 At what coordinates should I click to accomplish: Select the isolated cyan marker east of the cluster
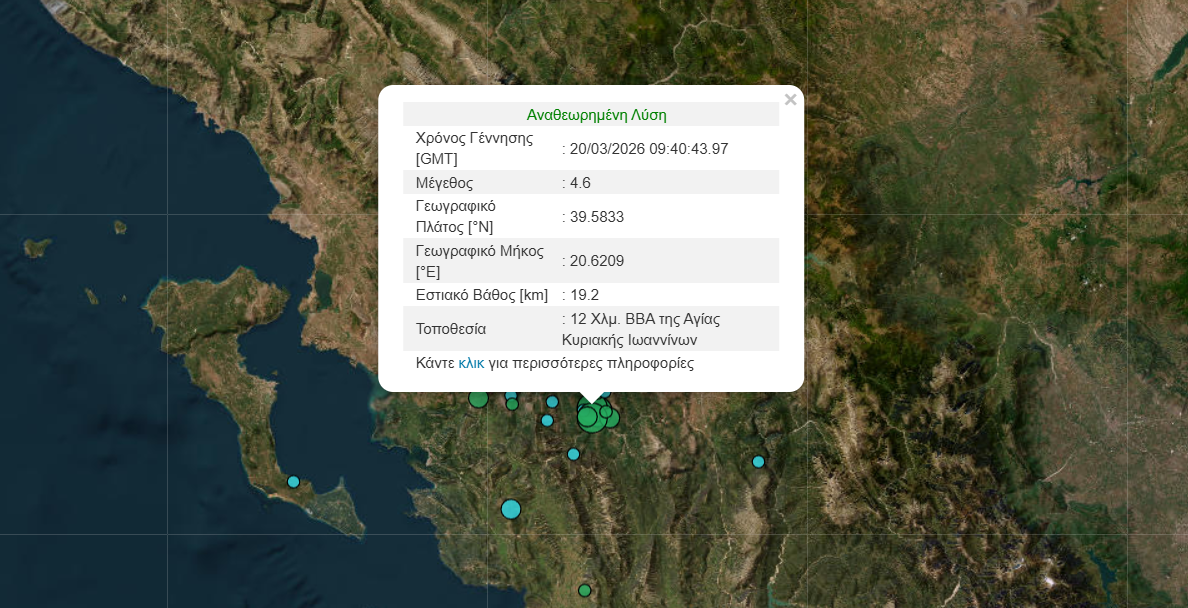[758, 461]
